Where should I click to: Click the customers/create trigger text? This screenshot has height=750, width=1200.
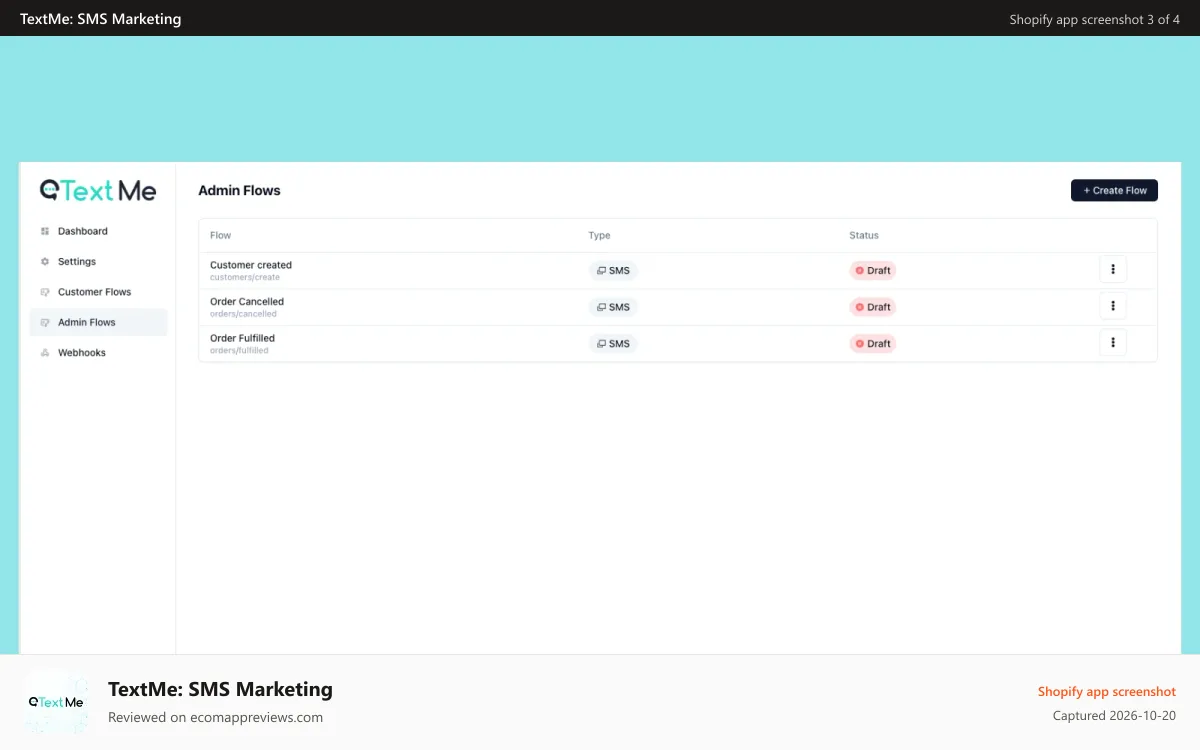(245, 277)
